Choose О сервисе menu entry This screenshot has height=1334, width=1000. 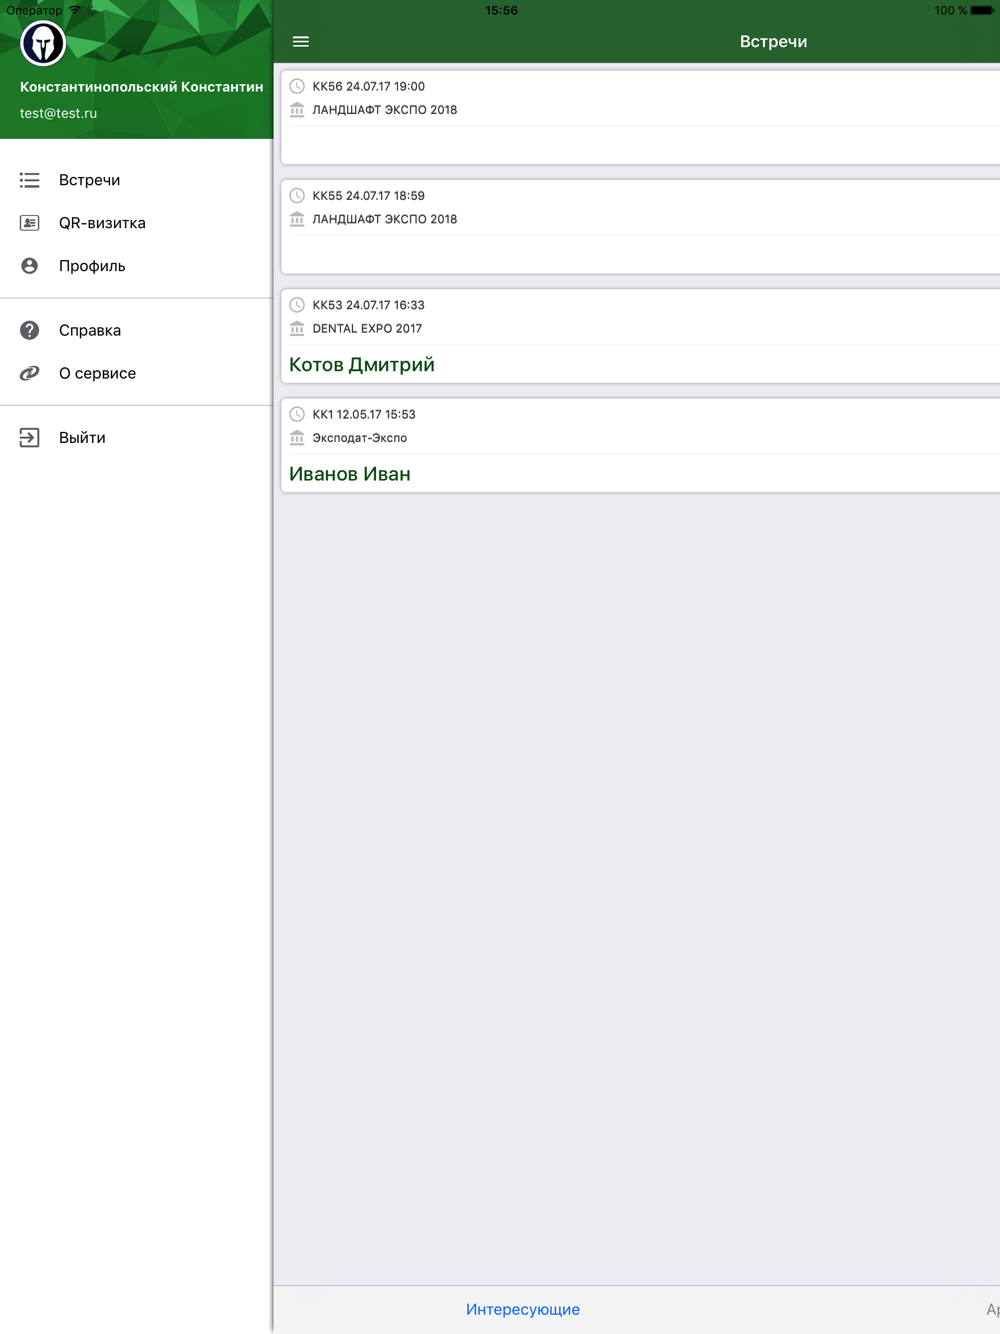(136, 373)
